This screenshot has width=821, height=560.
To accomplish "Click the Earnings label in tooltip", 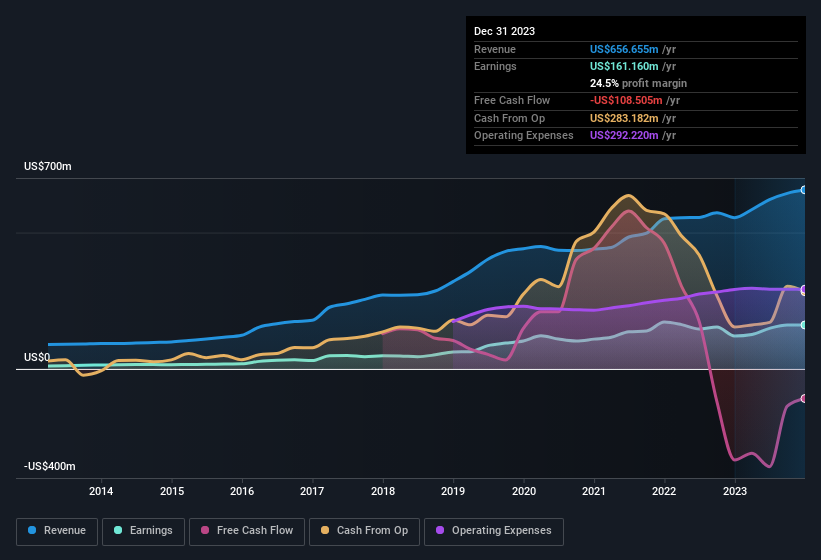I will click(495, 66).
